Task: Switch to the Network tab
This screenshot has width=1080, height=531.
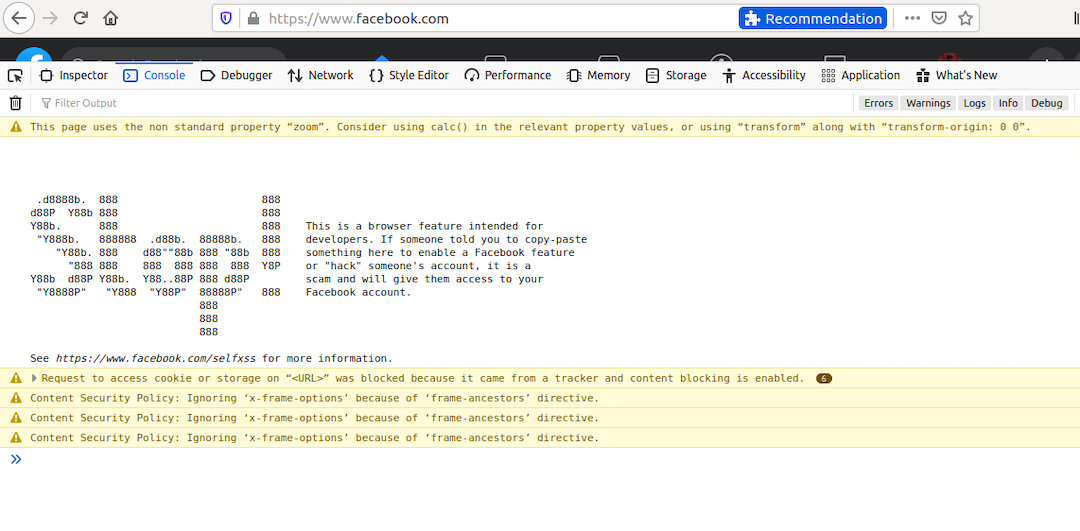Action: coord(320,76)
